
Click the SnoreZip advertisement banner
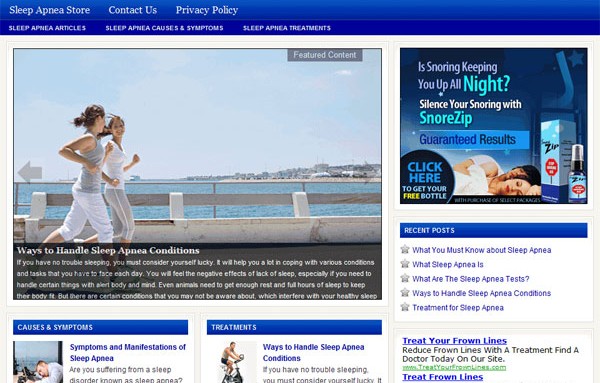tap(494, 125)
